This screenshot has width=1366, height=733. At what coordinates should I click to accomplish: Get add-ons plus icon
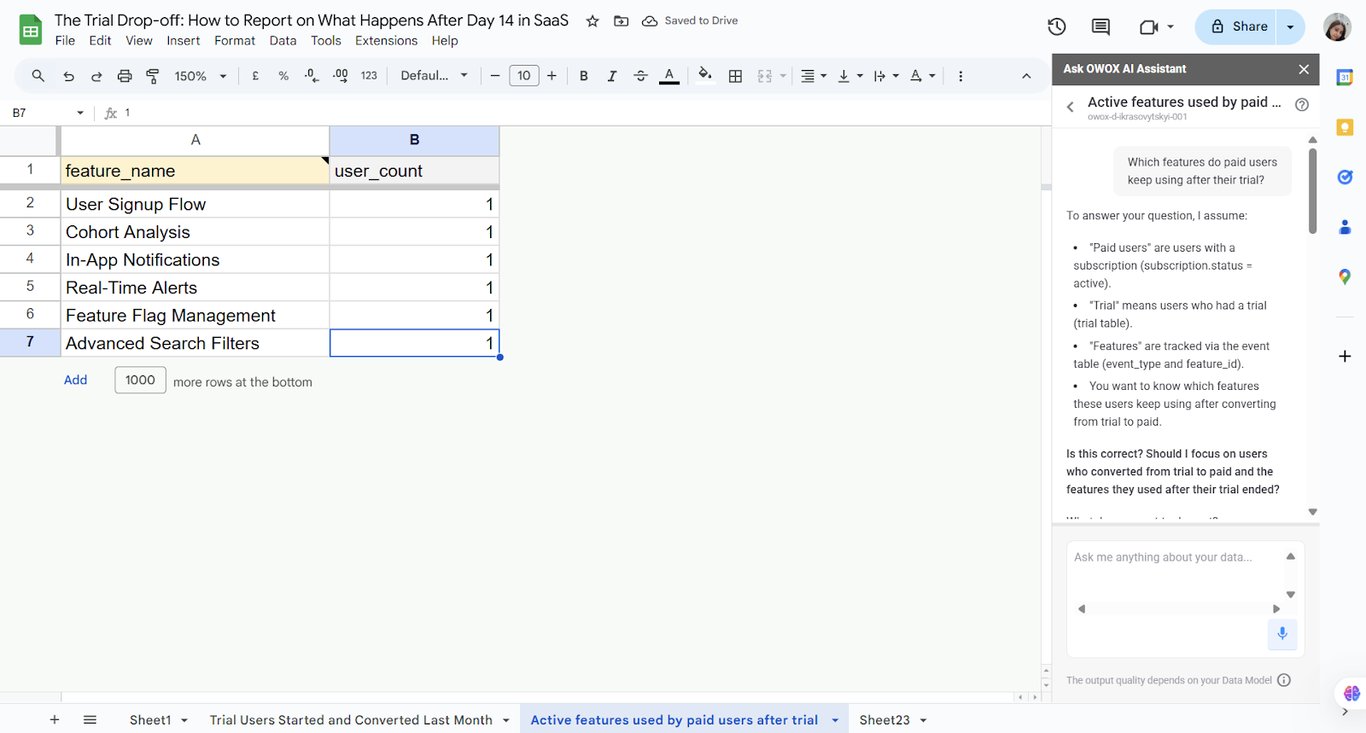(1344, 356)
